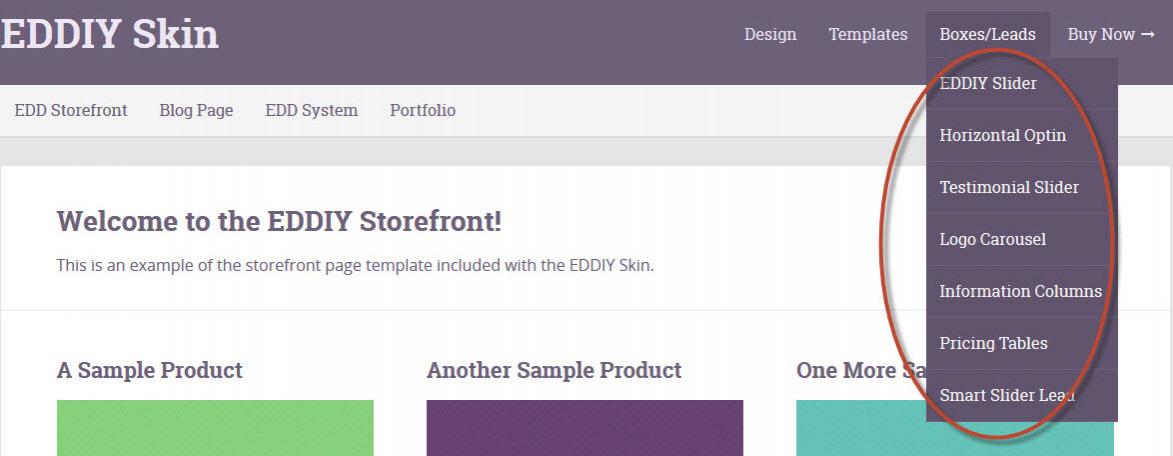Click the green product thumbnail
1173x456 pixels.
tap(215, 428)
